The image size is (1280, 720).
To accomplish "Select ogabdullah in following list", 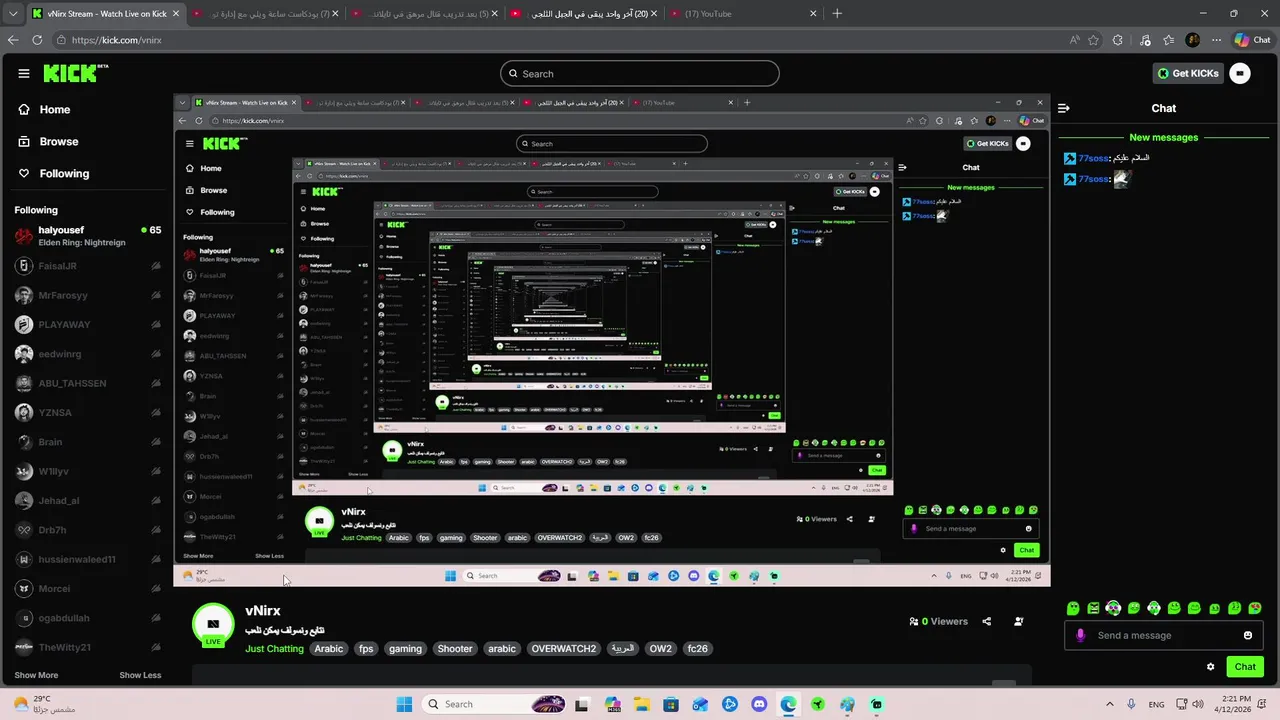I will (x=88, y=618).
